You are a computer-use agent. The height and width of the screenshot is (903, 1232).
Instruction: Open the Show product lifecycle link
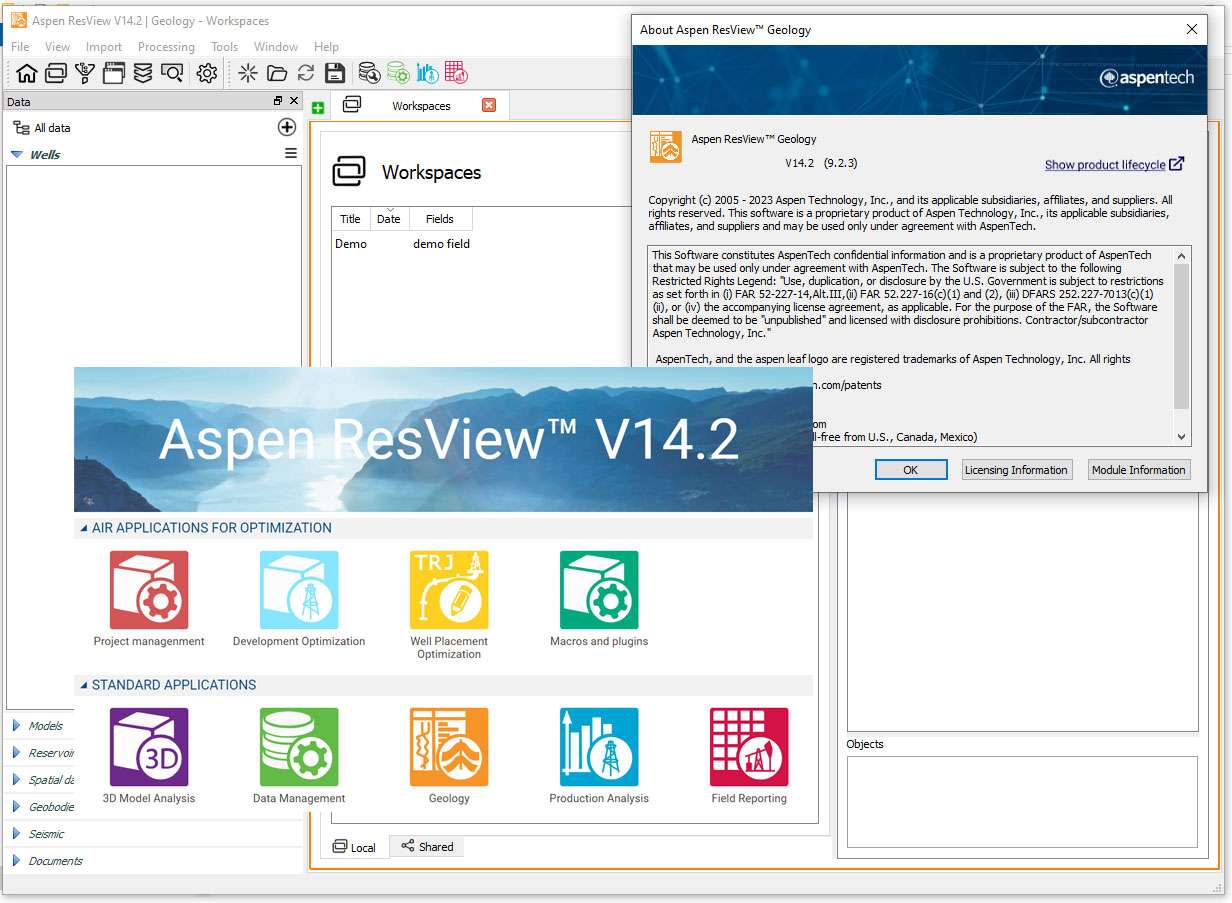coord(1105,165)
